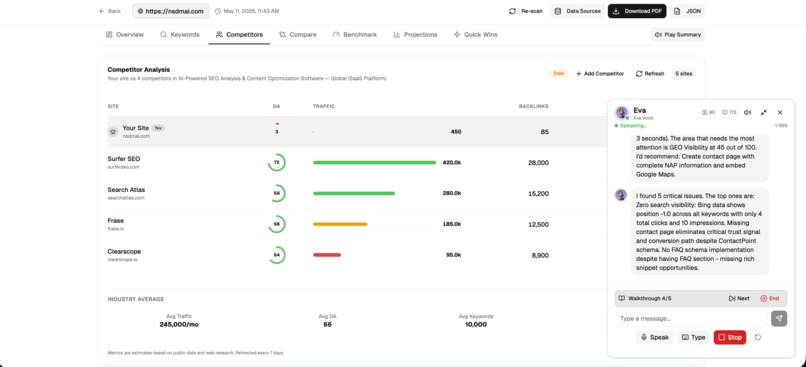This screenshot has height=367, width=806.
Task: Click Search Atlas DA ring showing 58
Action: [x=277, y=193]
